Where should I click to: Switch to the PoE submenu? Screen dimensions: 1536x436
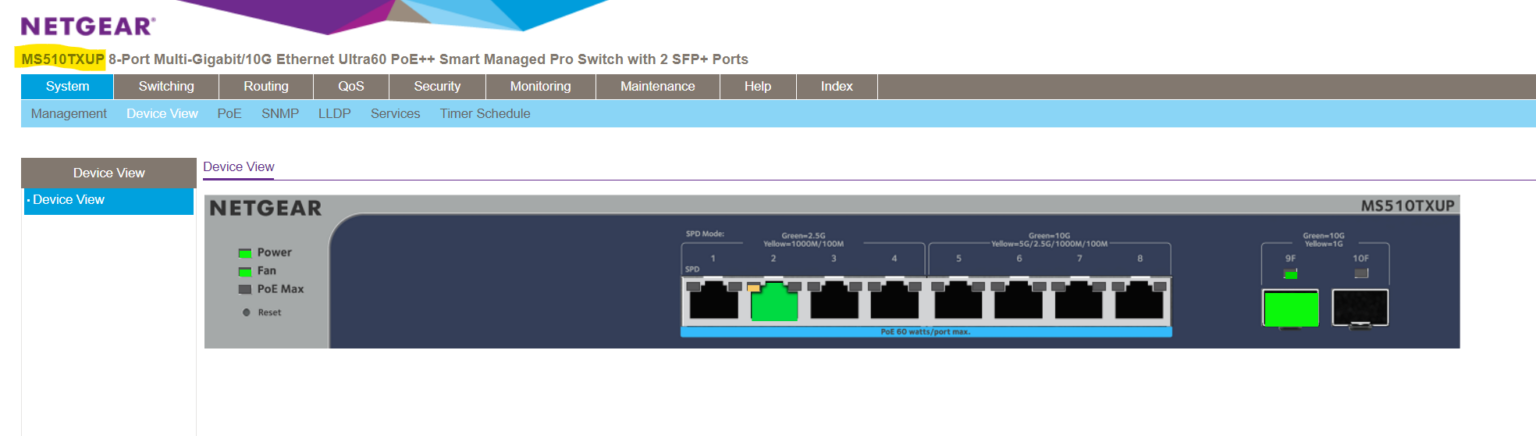coord(229,114)
